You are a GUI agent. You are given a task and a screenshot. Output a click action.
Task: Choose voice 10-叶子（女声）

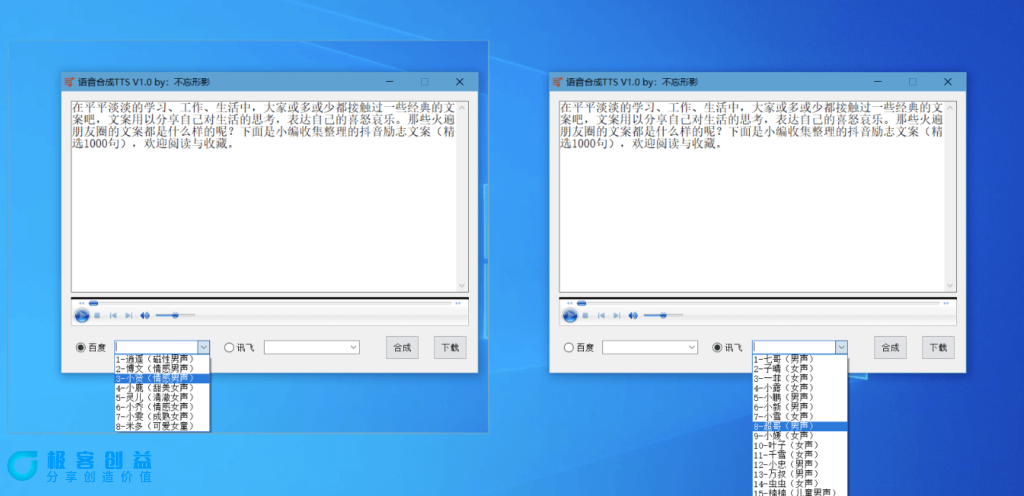click(x=800, y=445)
